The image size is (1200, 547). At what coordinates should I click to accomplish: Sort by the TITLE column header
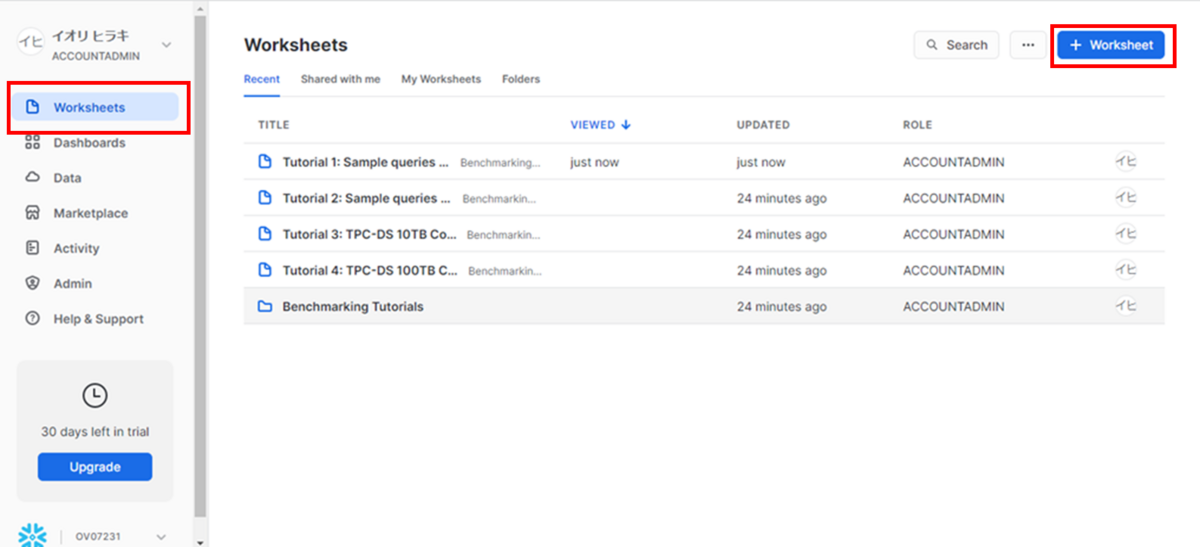tap(274, 125)
